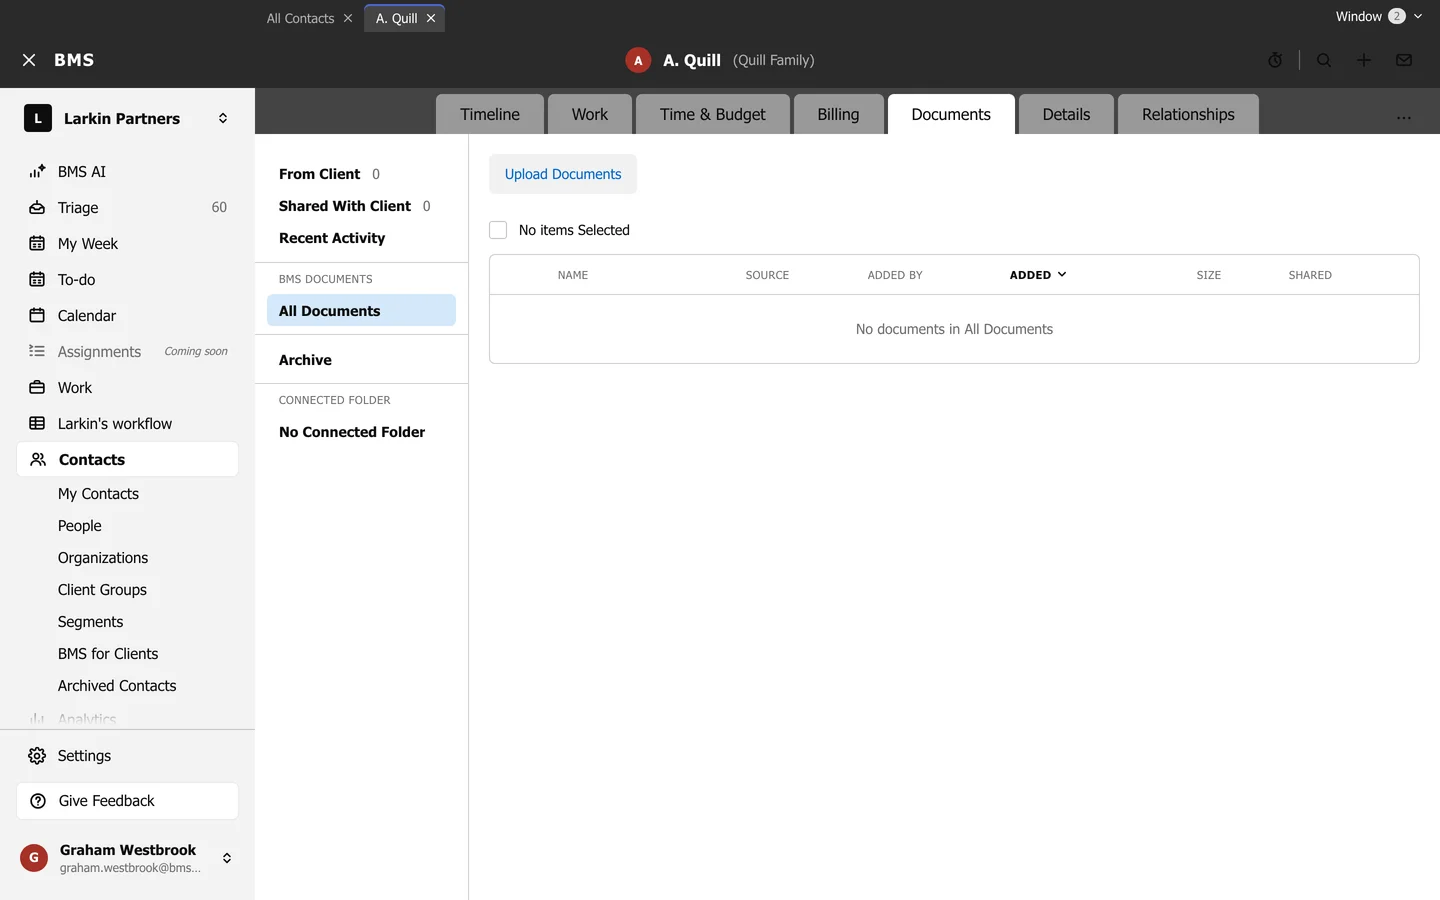Click the My Week calendar icon

click(x=37, y=244)
